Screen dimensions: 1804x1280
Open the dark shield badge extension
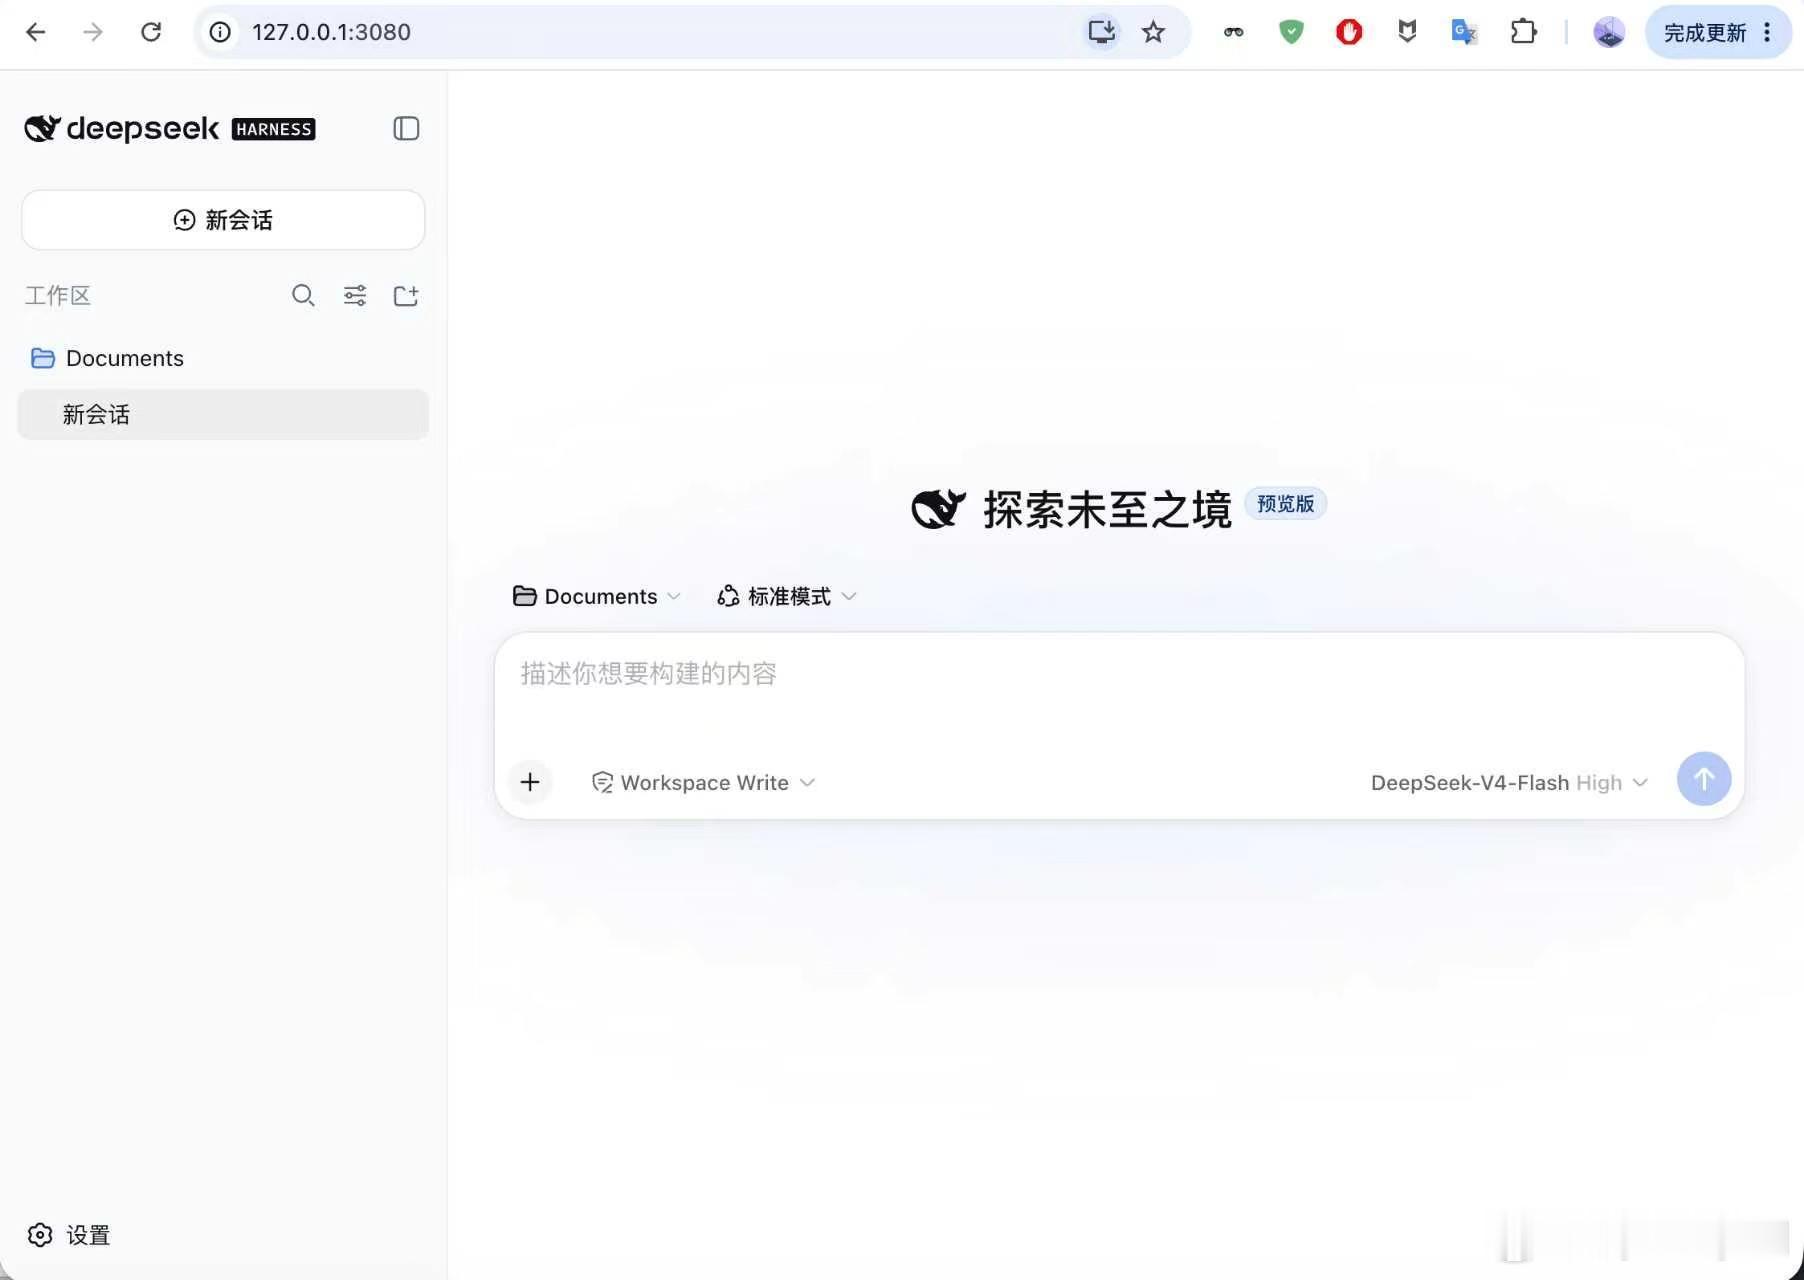coord(1407,32)
